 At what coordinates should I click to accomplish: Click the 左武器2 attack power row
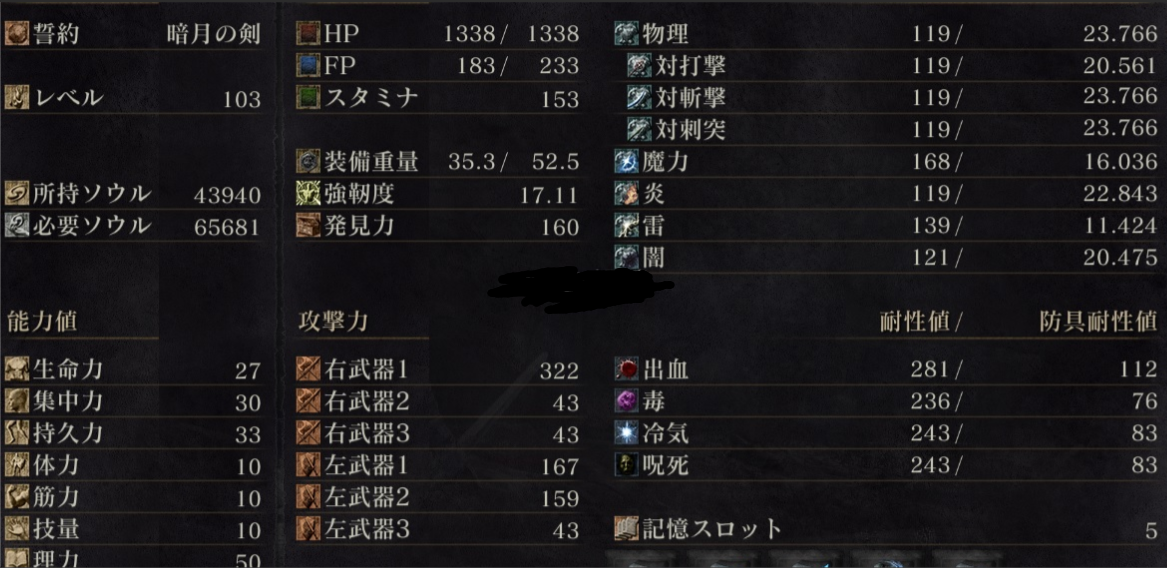[438, 497]
